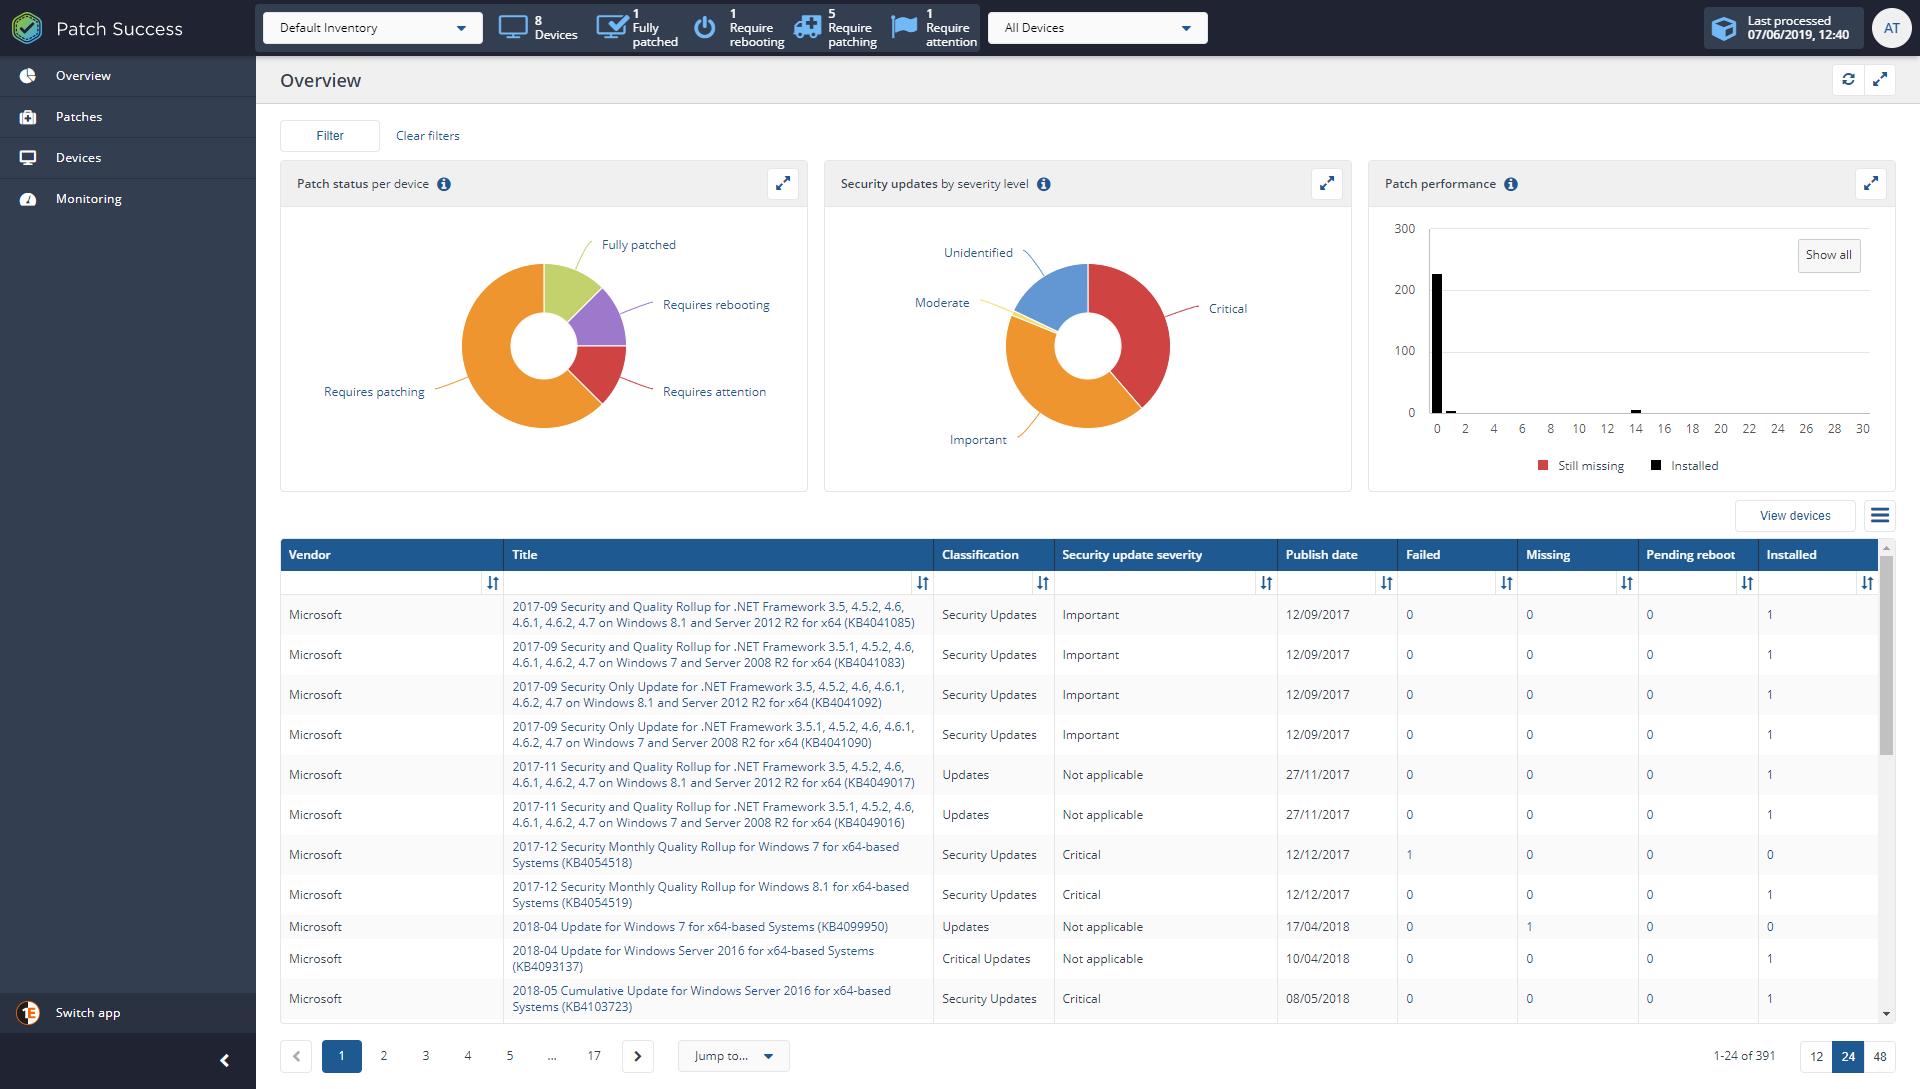Click the Filter button
The image size is (1920, 1089).
point(330,136)
